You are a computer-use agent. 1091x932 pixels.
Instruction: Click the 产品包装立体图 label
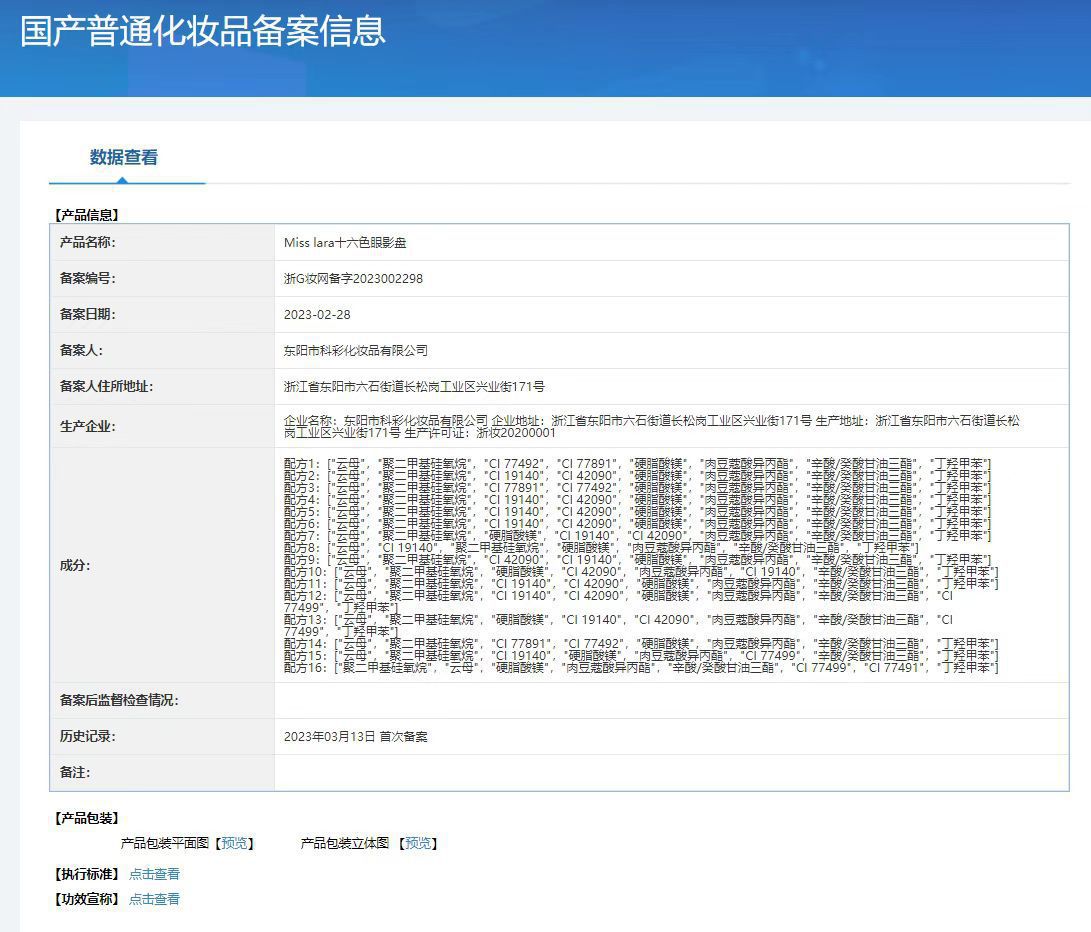(x=345, y=844)
